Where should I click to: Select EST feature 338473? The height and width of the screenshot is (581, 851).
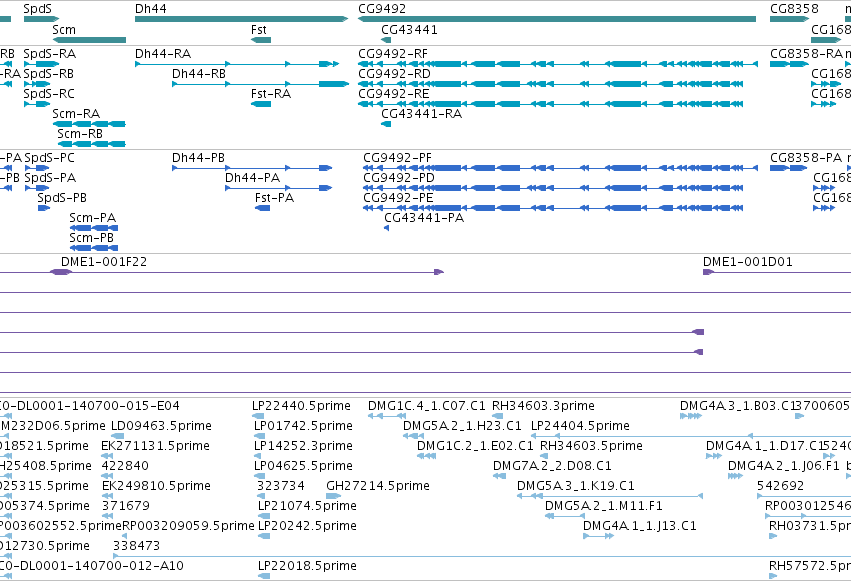(482, 556)
